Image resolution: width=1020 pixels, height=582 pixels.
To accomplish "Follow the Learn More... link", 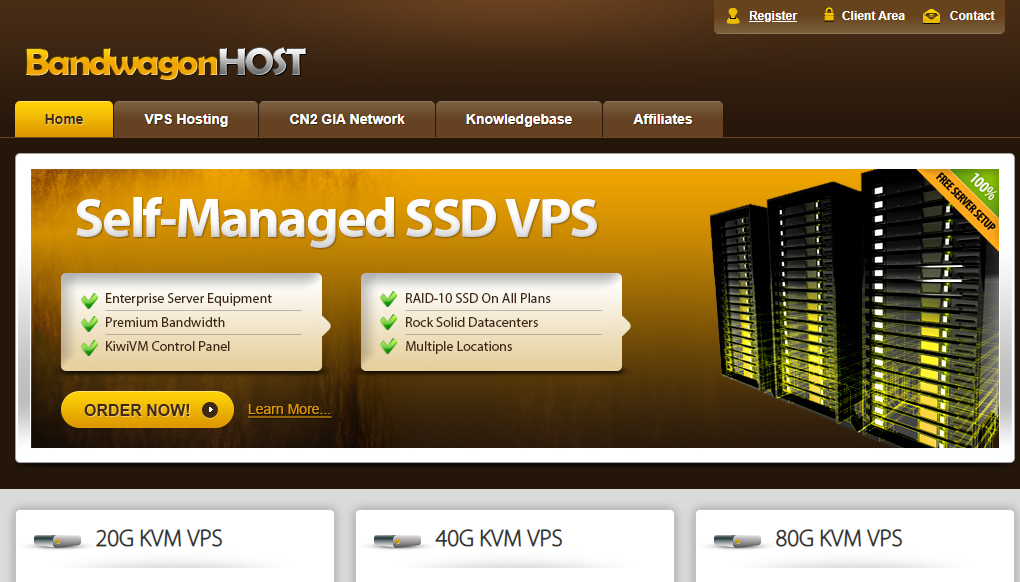I will (289, 410).
